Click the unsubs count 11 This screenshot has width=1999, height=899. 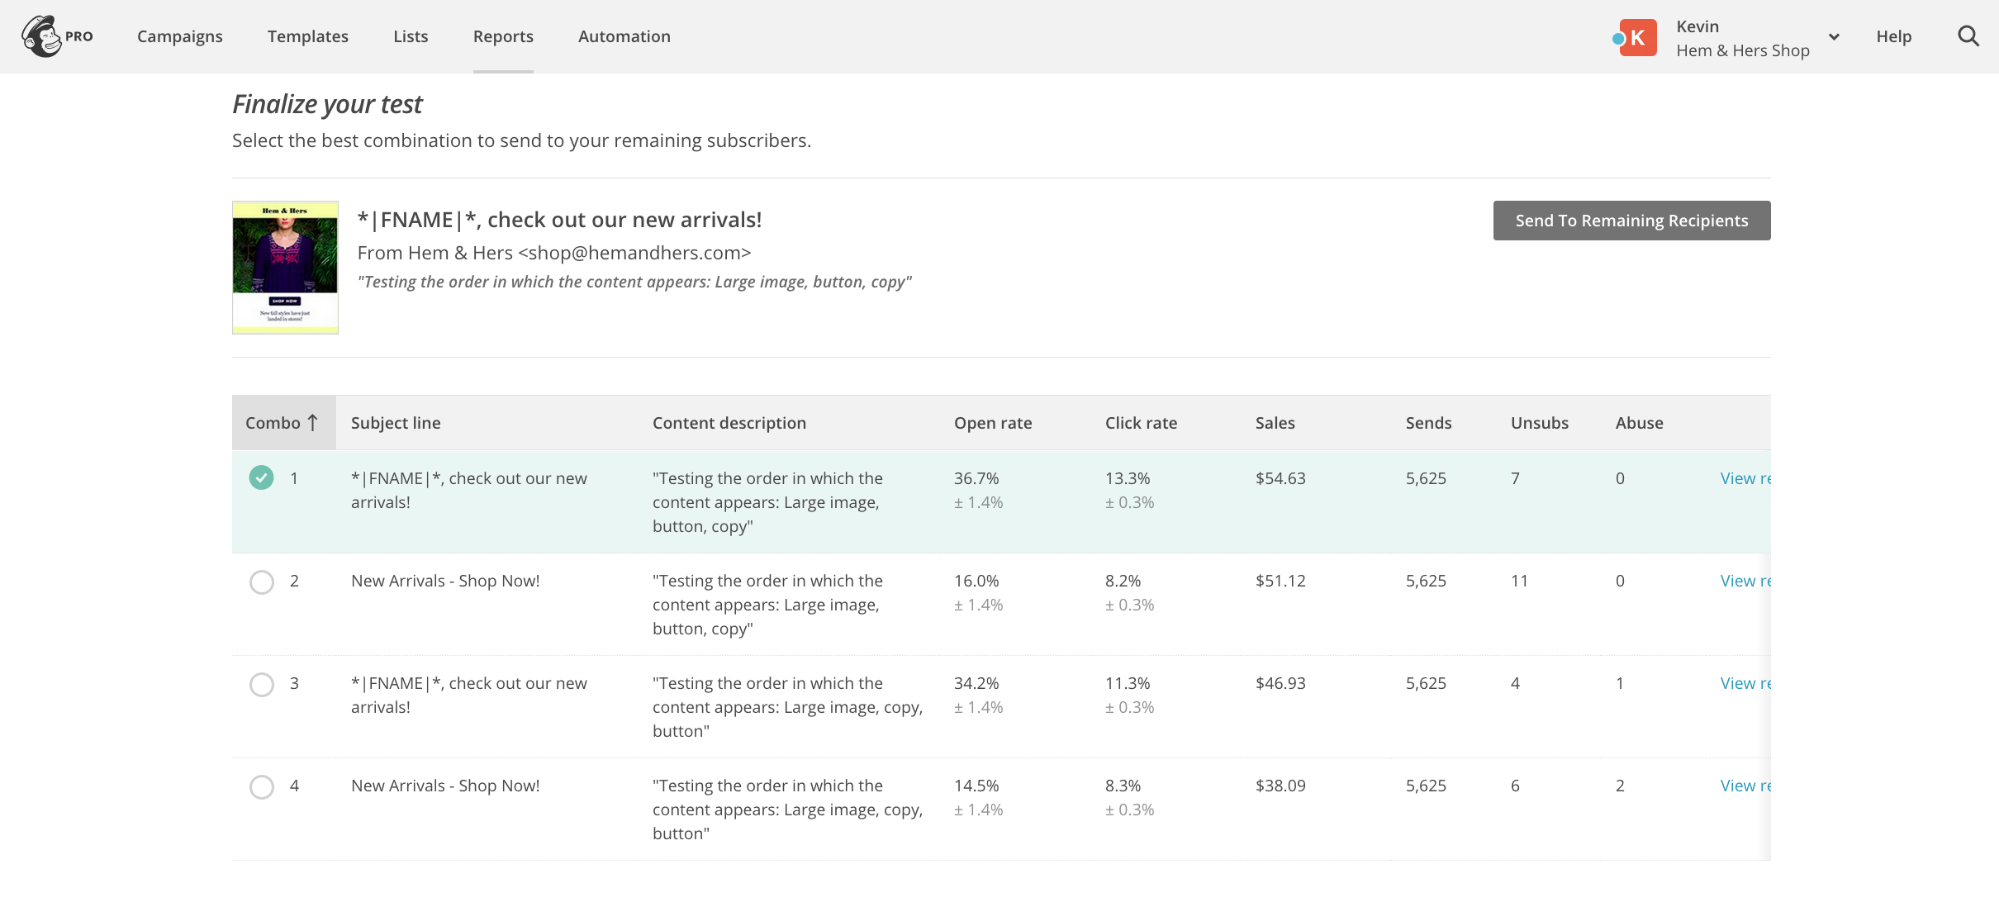click(1519, 581)
